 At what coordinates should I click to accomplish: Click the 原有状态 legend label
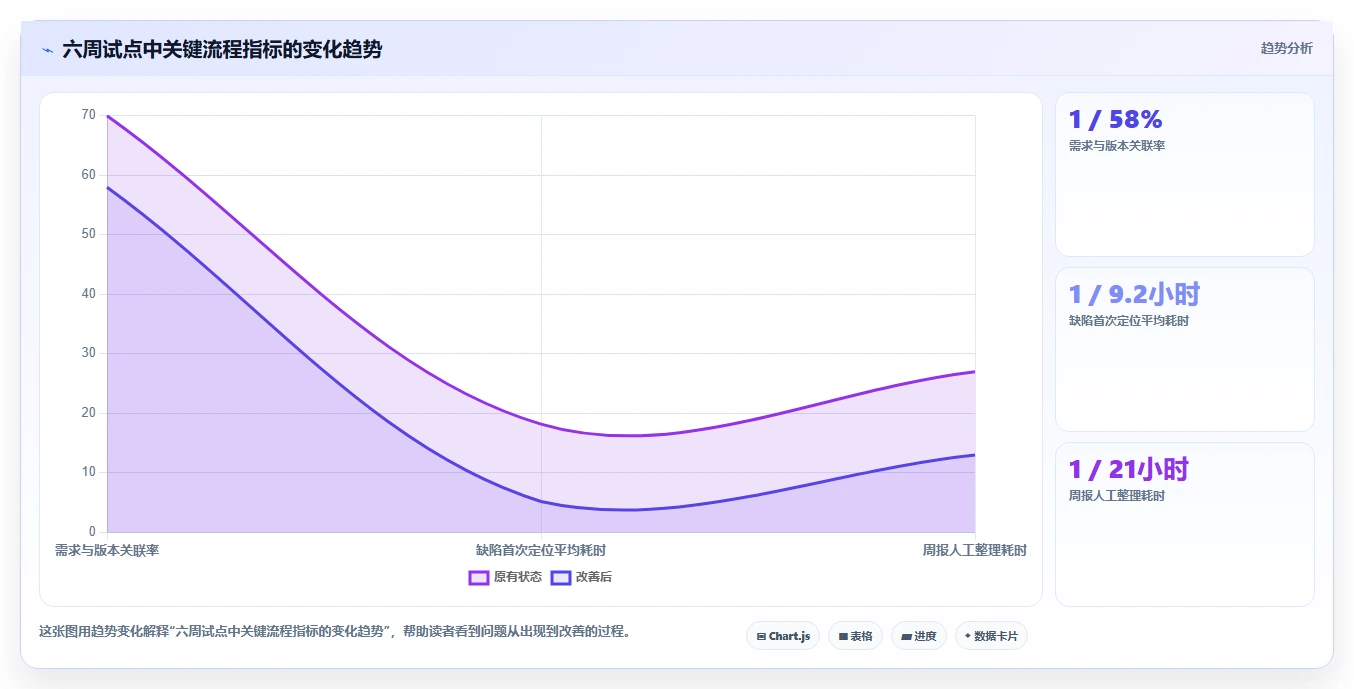click(x=518, y=577)
